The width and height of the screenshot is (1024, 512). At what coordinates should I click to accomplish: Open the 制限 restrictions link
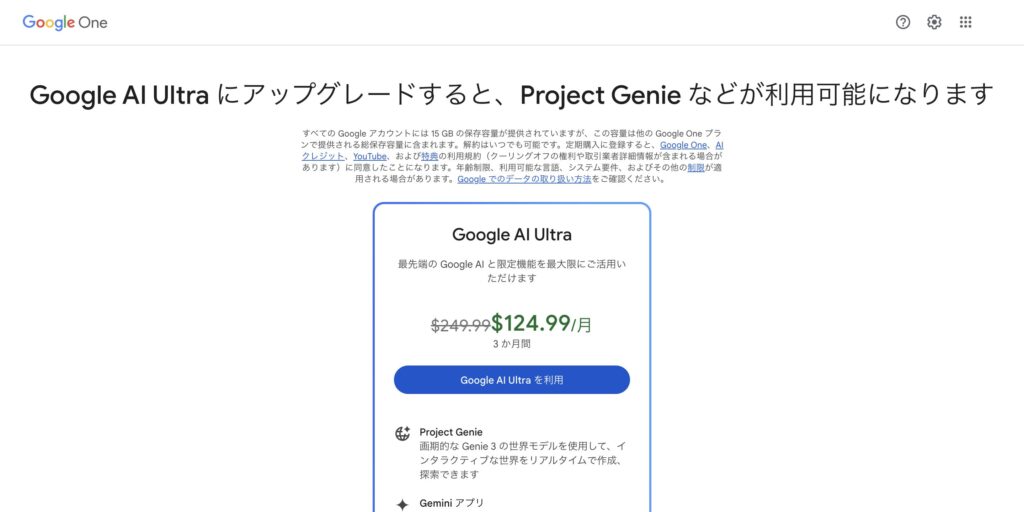(x=695, y=168)
